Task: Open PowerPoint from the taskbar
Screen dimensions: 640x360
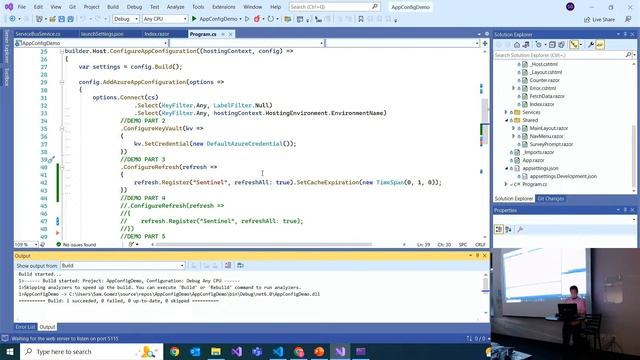Action: pos(319,351)
